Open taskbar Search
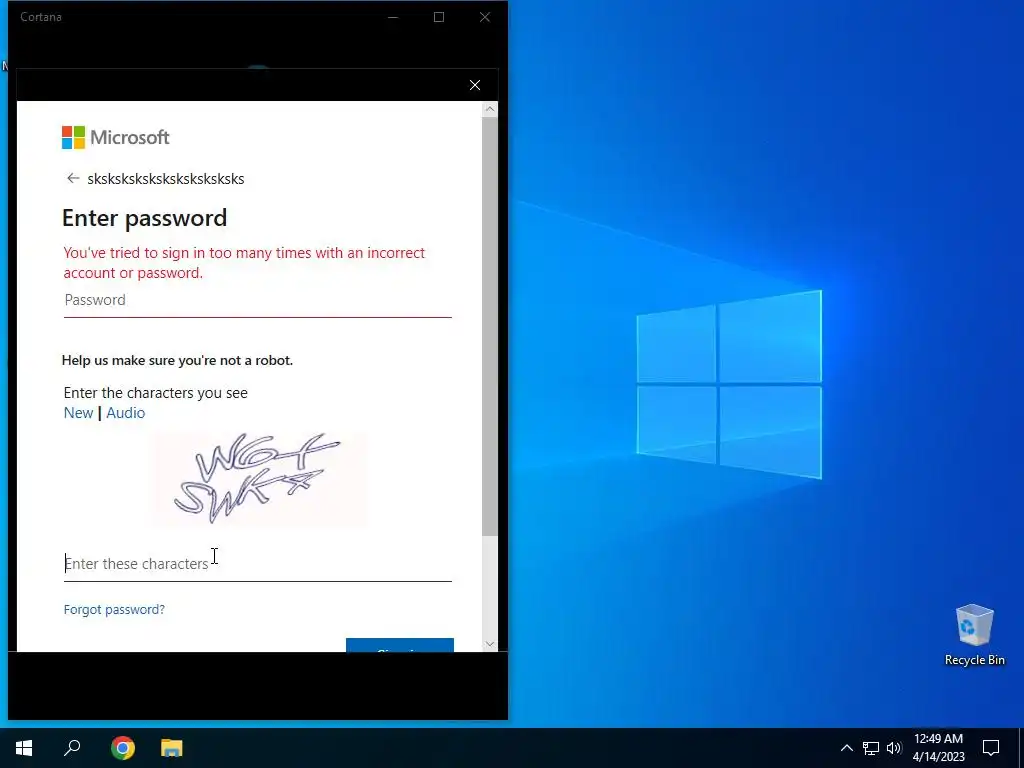Viewport: 1024px width, 768px height. (x=72, y=748)
